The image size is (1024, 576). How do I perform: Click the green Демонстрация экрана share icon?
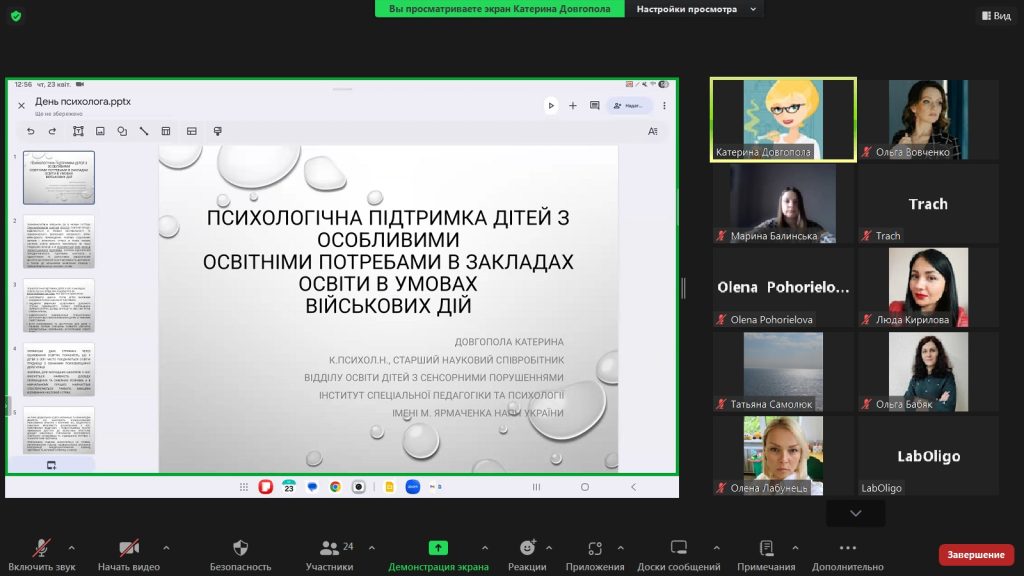click(x=438, y=548)
